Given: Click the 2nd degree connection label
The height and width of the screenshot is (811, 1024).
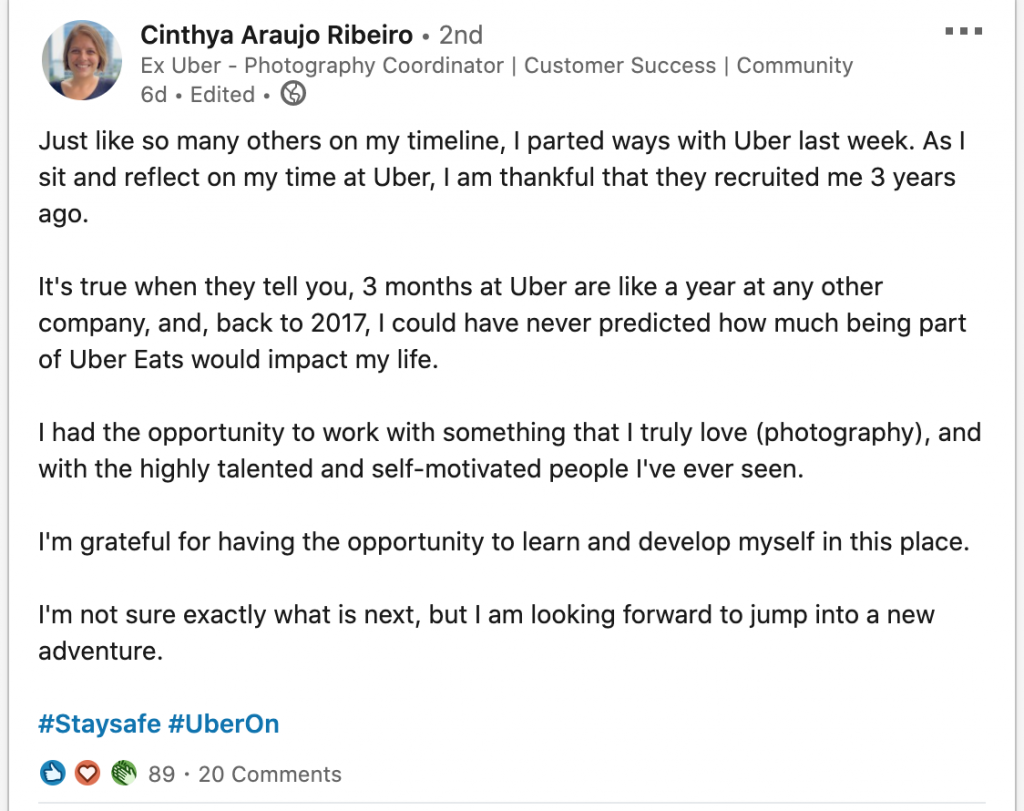Looking at the screenshot, I should pyautogui.click(x=461, y=35).
